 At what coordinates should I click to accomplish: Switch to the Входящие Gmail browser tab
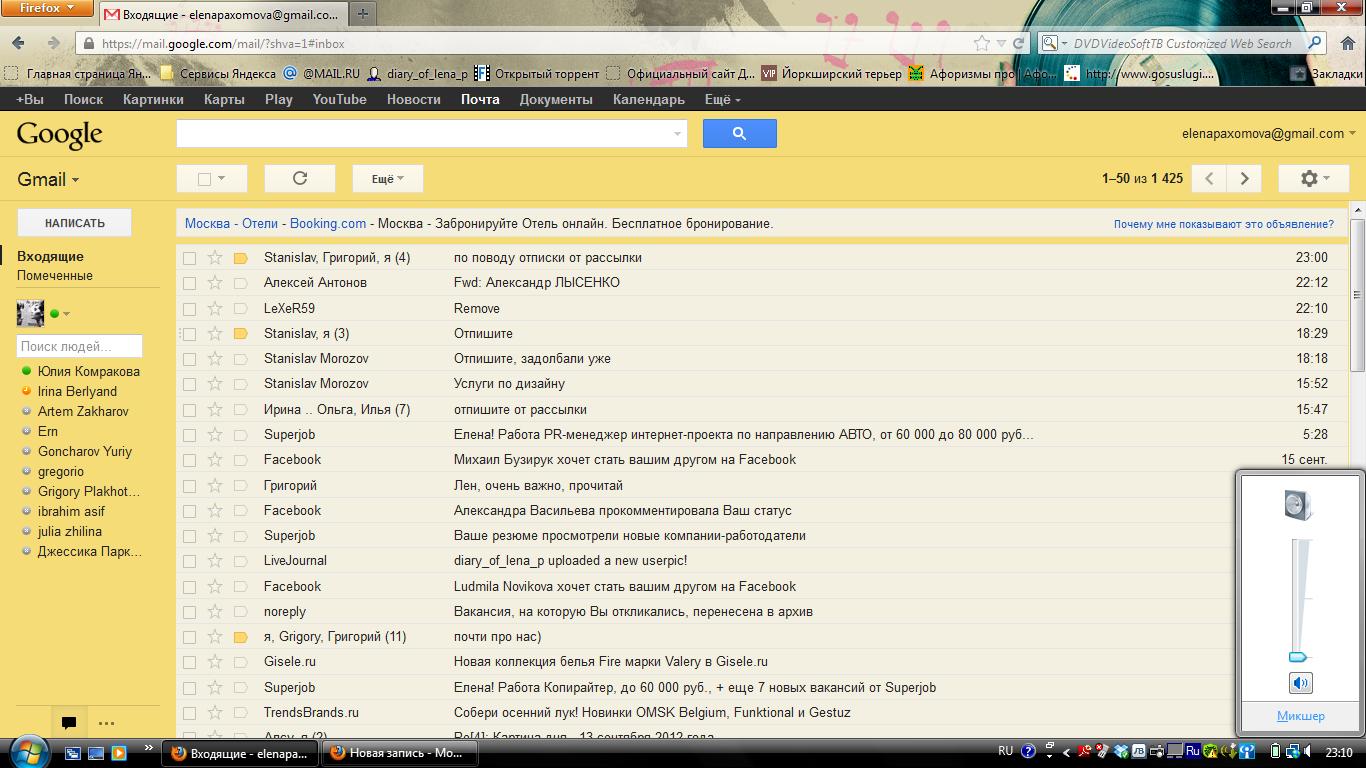(222, 15)
